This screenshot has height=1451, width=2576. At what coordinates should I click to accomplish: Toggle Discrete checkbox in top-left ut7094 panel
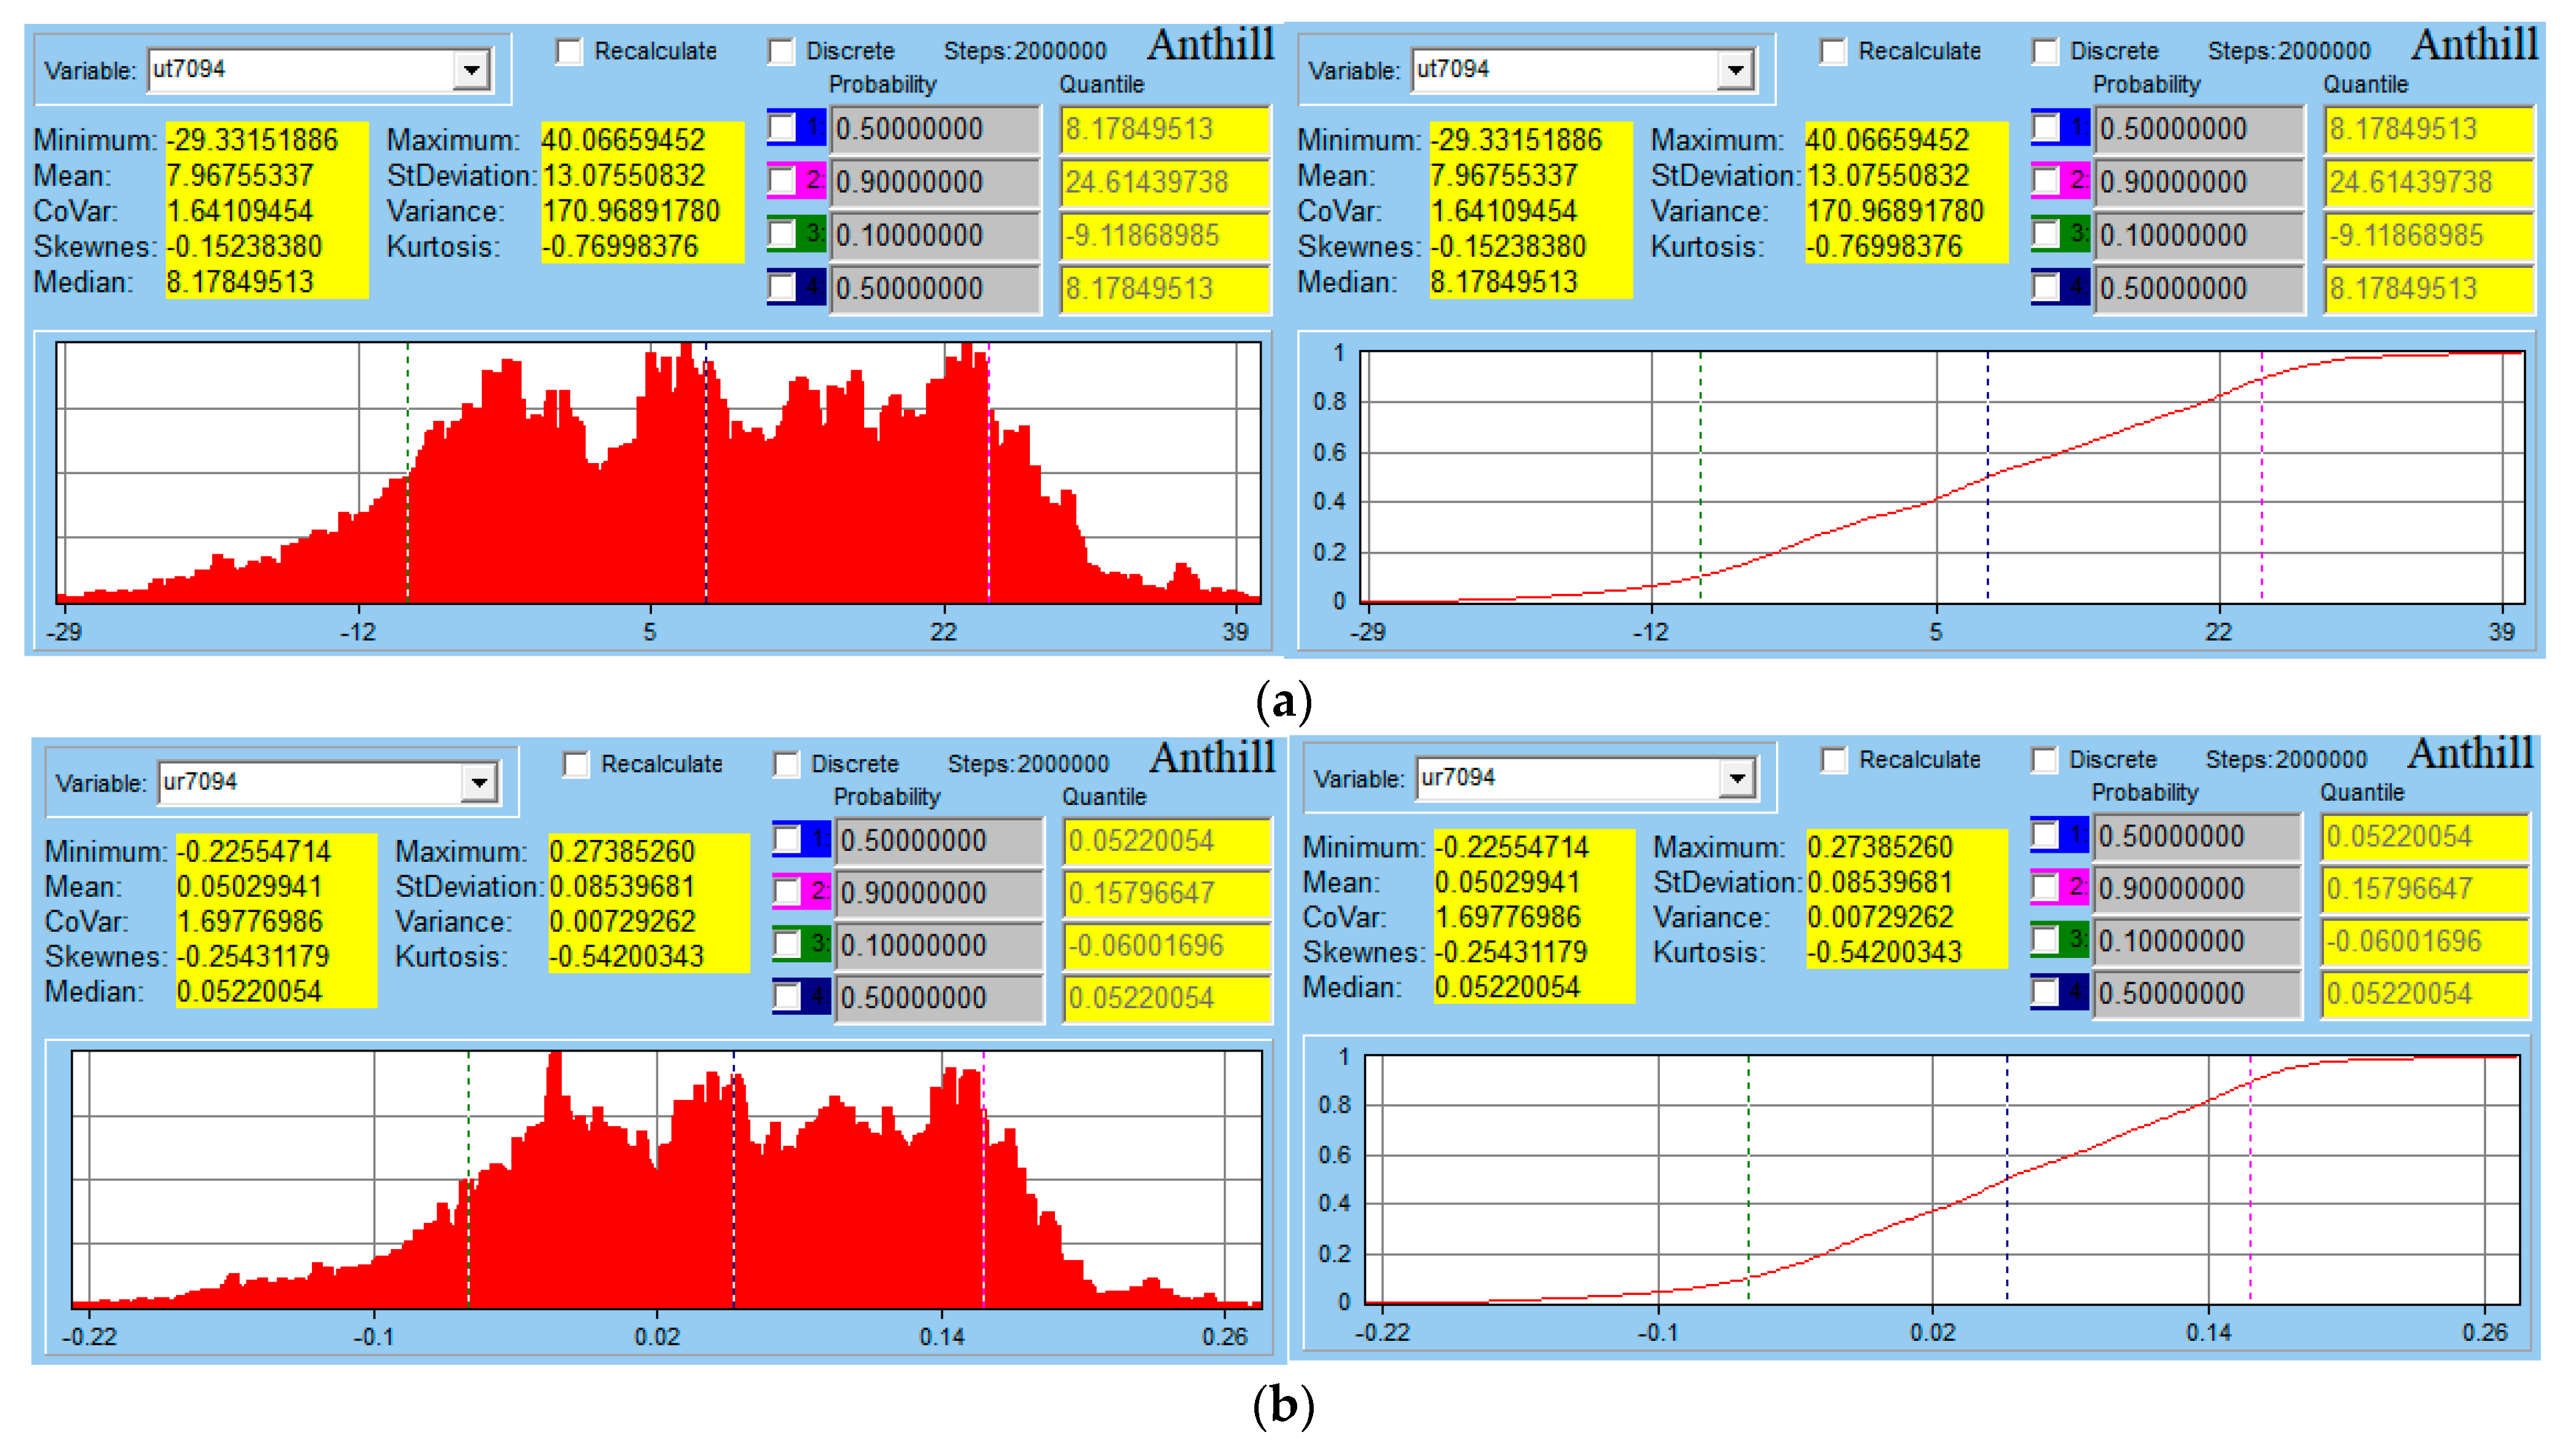[780, 51]
